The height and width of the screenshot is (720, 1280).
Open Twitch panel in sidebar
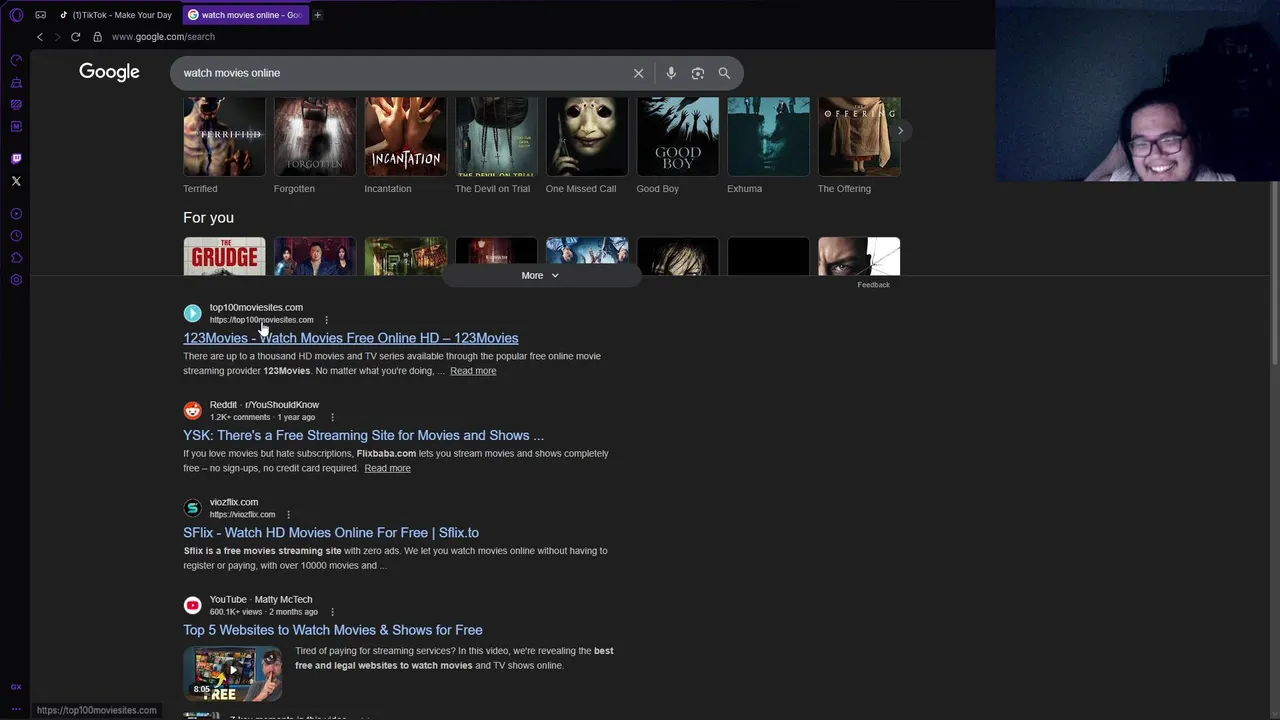16,159
